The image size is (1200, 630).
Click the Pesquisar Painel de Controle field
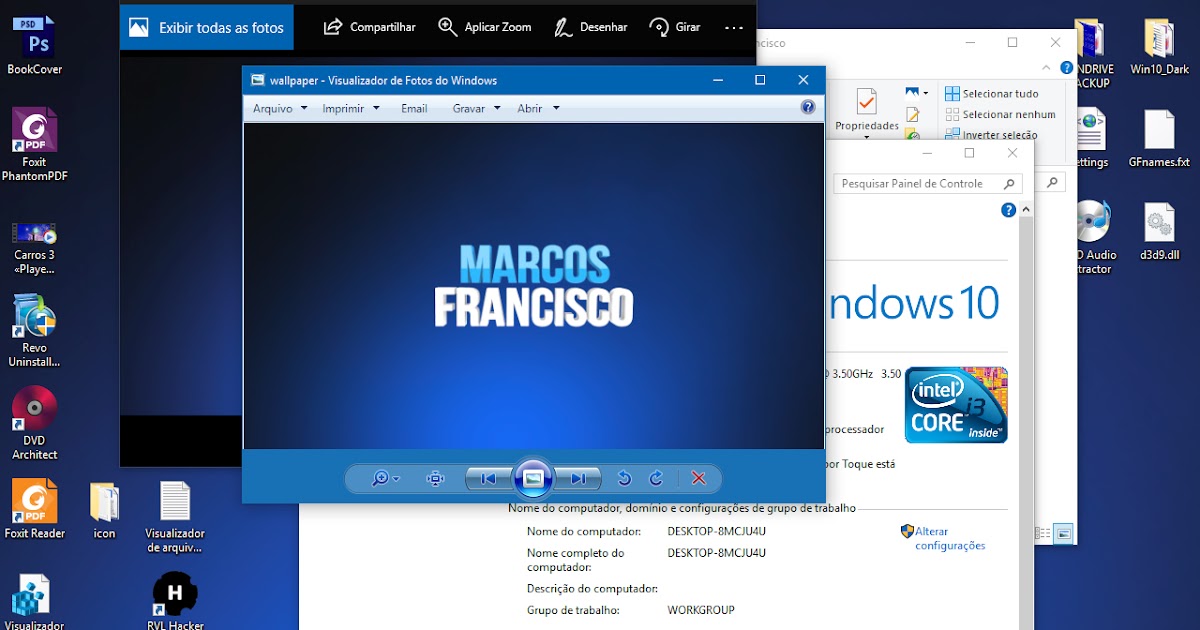tap(927, 183)
